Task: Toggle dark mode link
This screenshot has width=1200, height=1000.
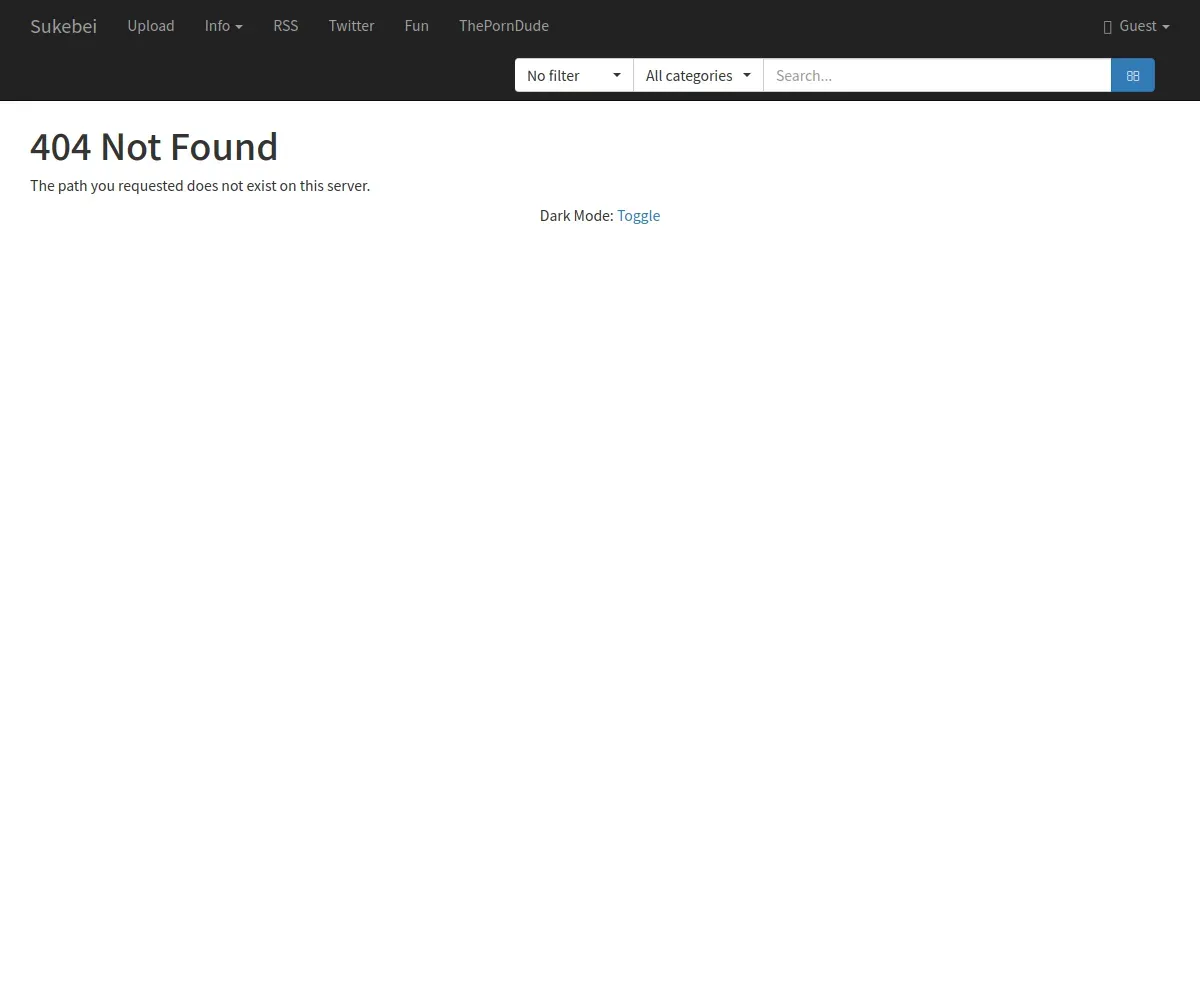Action: click(x=638, y=216)
